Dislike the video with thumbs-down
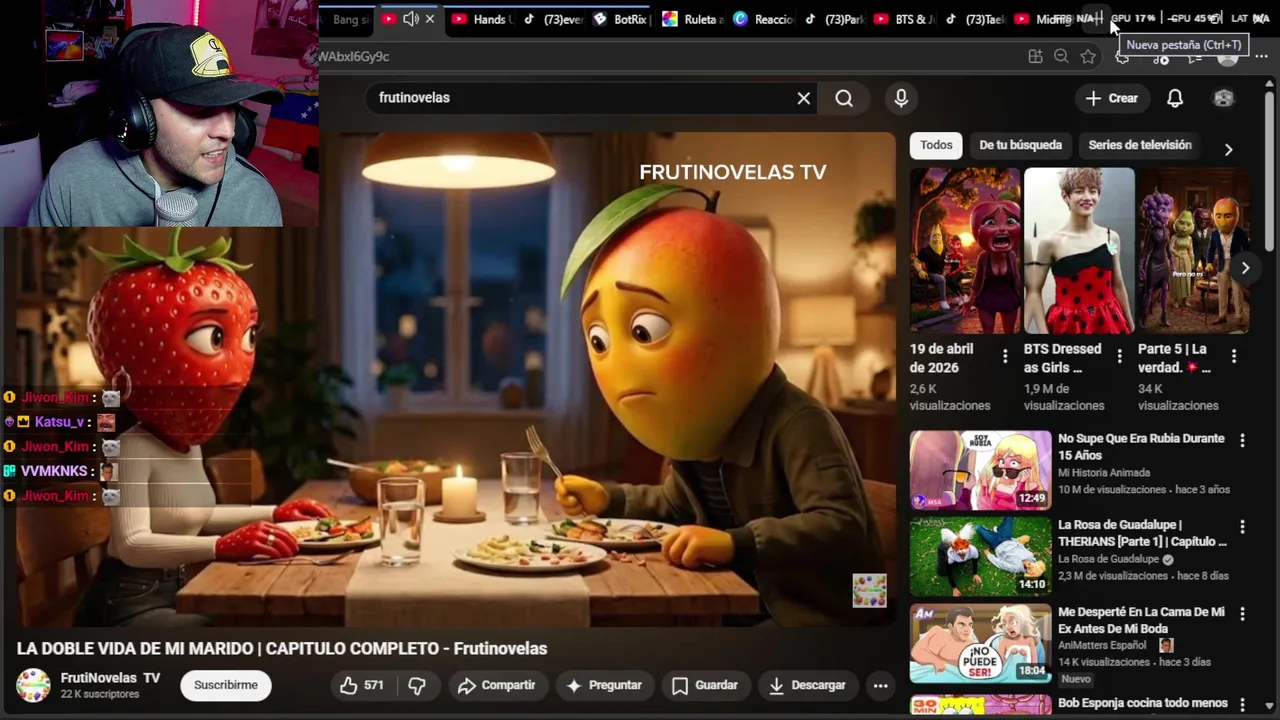 tap(417, 685)
